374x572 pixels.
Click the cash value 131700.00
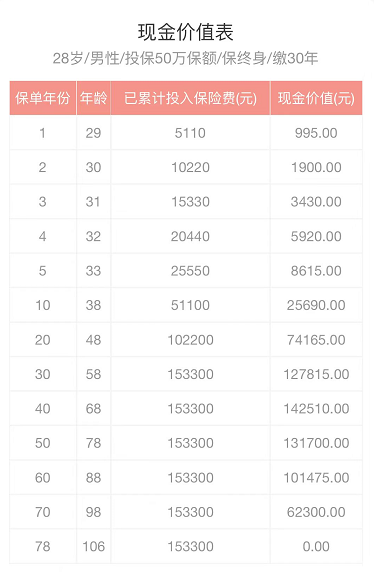(316, 443)
